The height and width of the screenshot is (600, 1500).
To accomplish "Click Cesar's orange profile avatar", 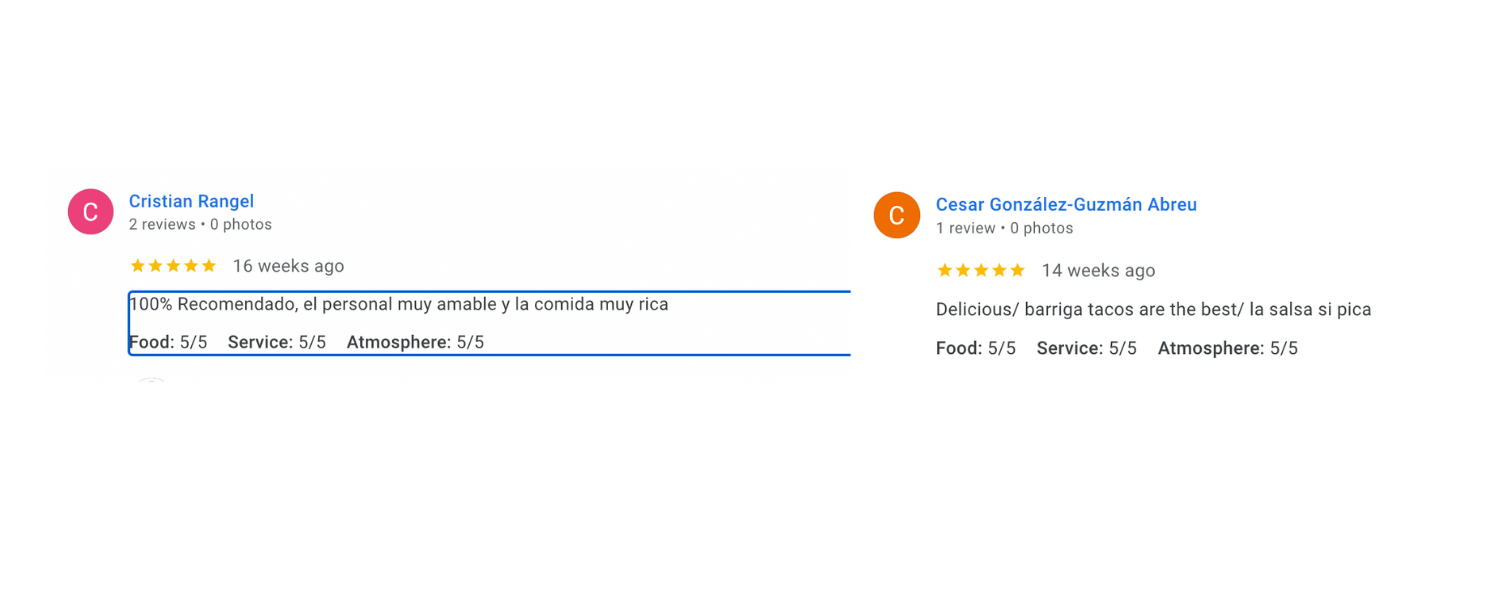I will click(x=896, y=215).
